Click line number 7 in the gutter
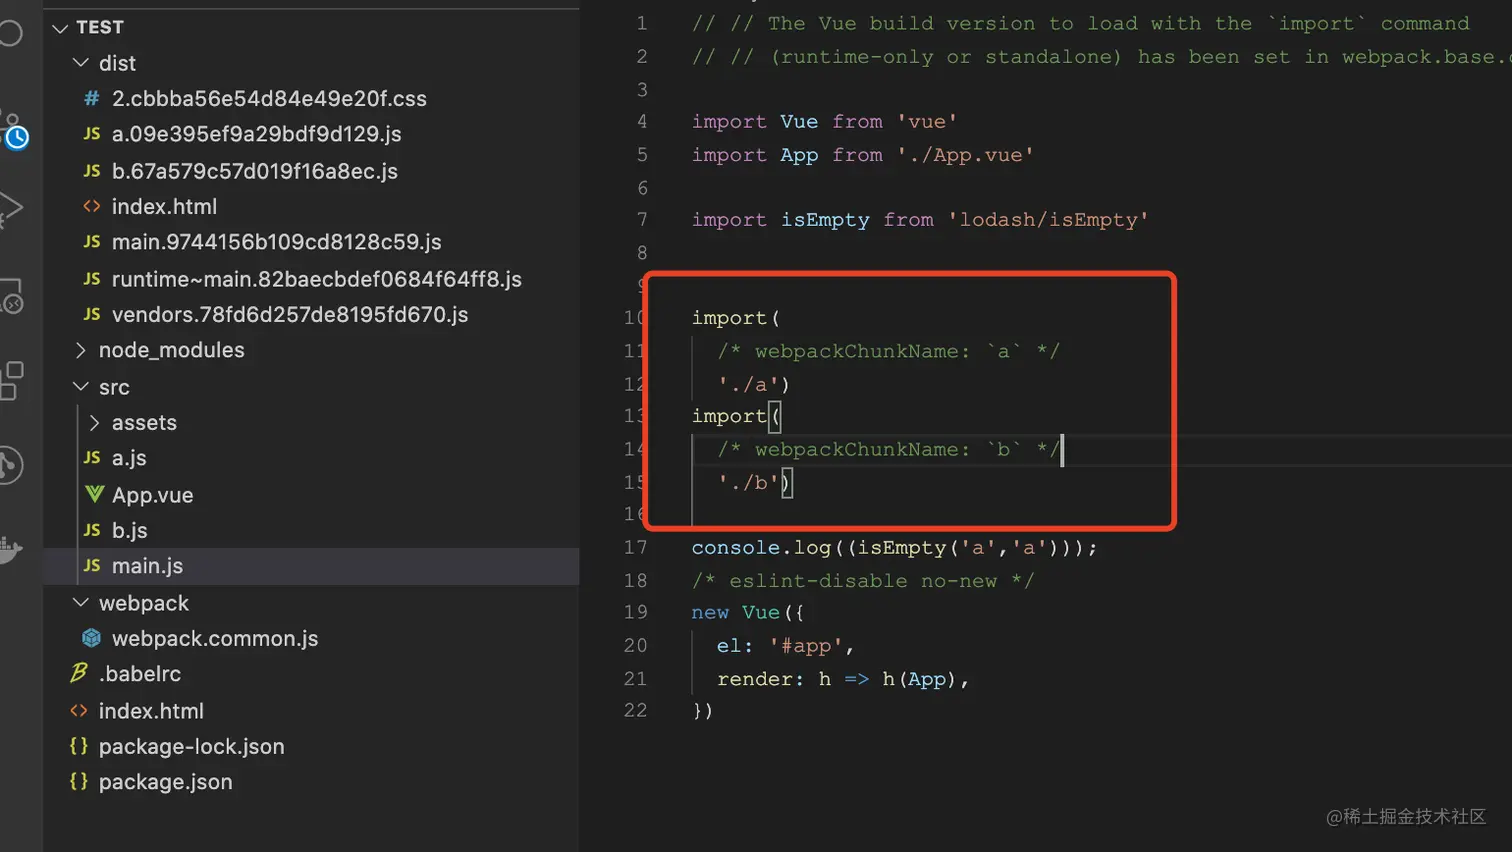The height and width of the screenshot is (852, 1512). pos(642,219)
